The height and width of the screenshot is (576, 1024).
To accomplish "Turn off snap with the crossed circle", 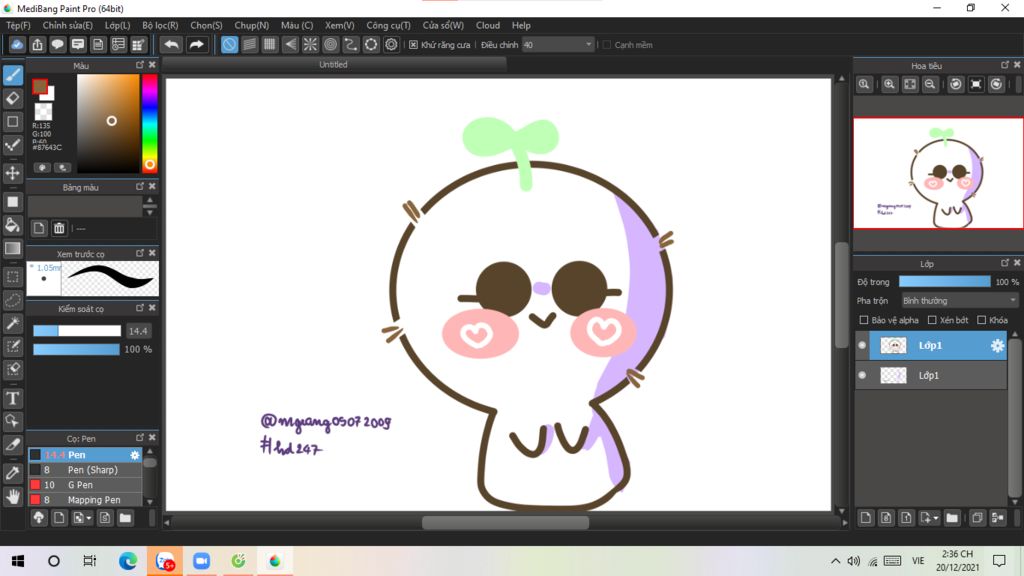I will tap(229, 44).
